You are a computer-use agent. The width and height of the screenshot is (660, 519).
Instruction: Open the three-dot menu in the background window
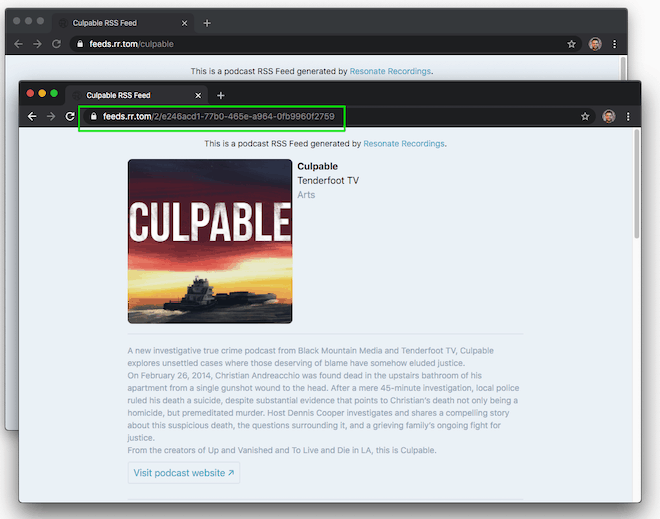click(x=615, y=44)
